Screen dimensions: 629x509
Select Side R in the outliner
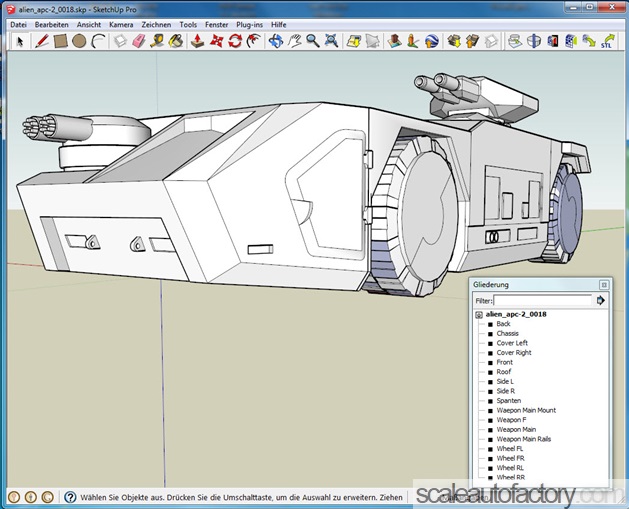[x=505, y=391]
